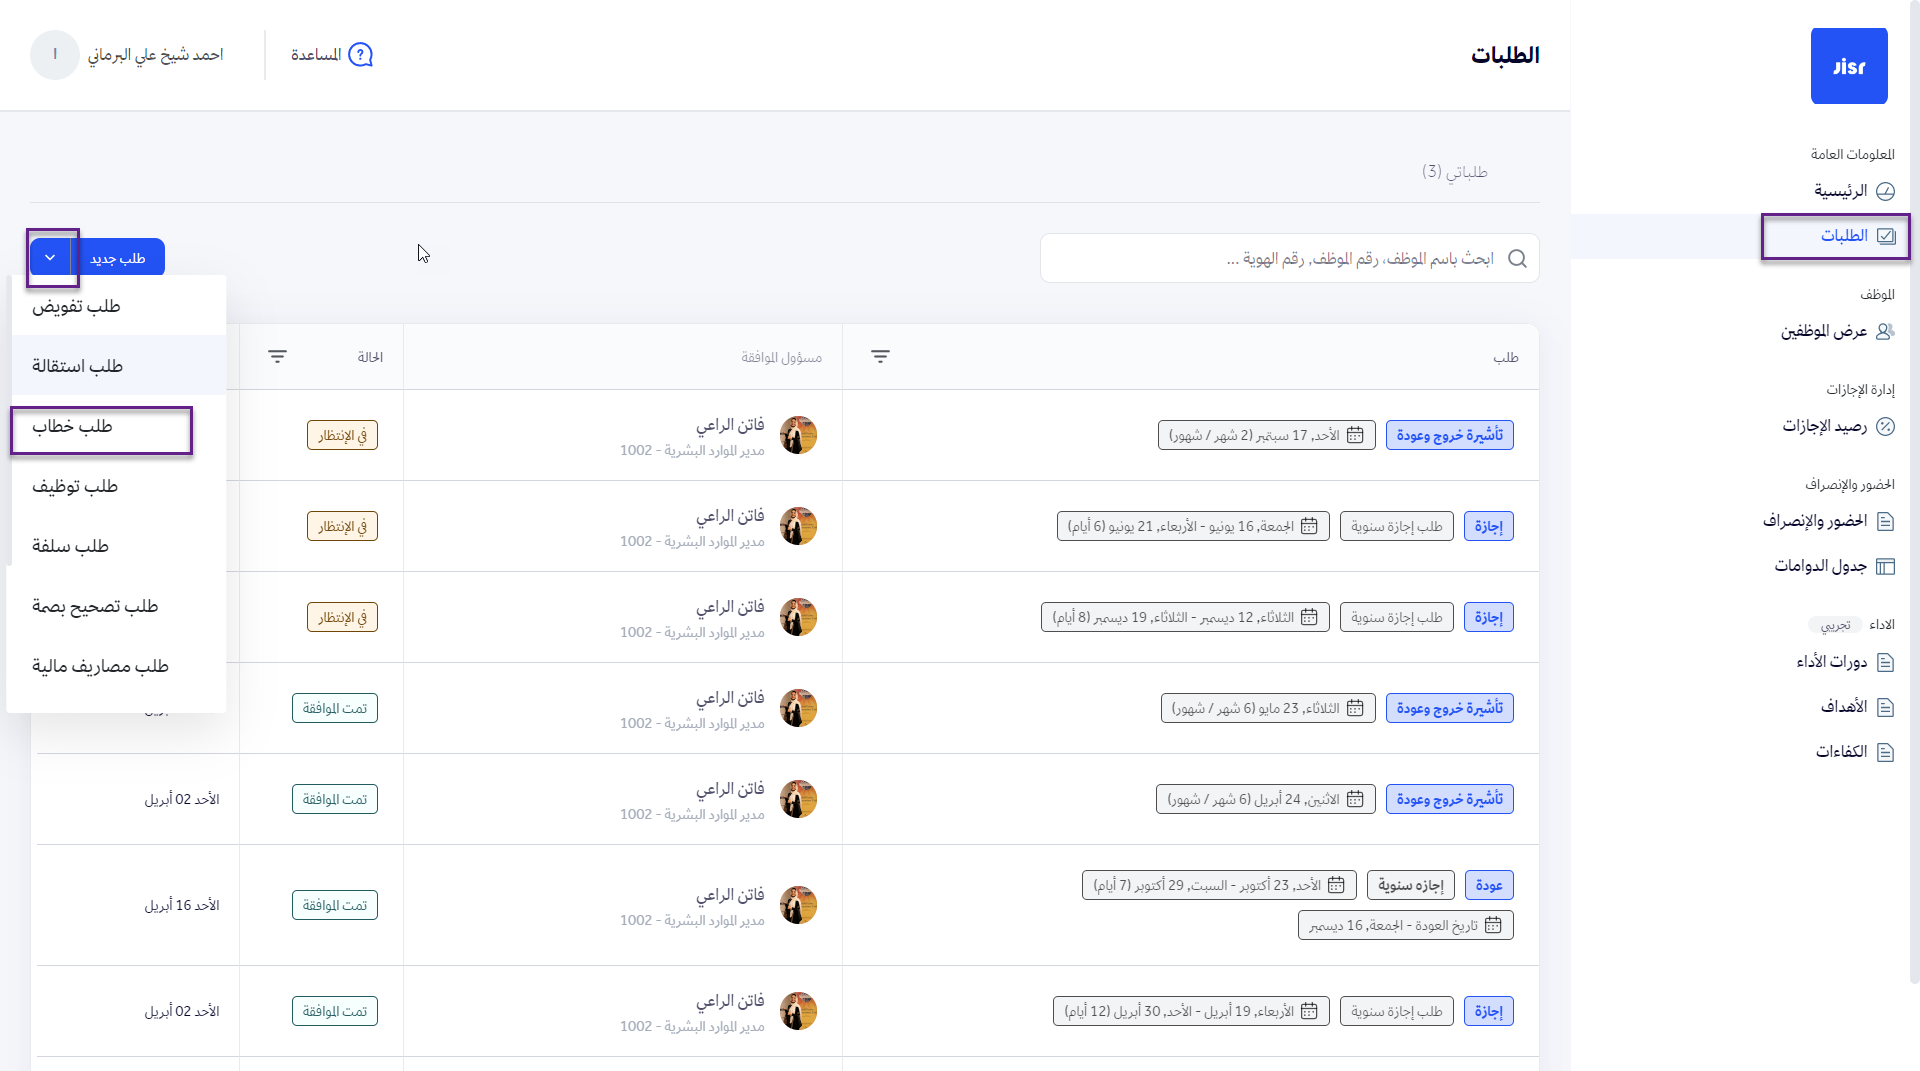1920x1071 pixels.
Task: Click the Jisr logo icon
Action: 1848,66
